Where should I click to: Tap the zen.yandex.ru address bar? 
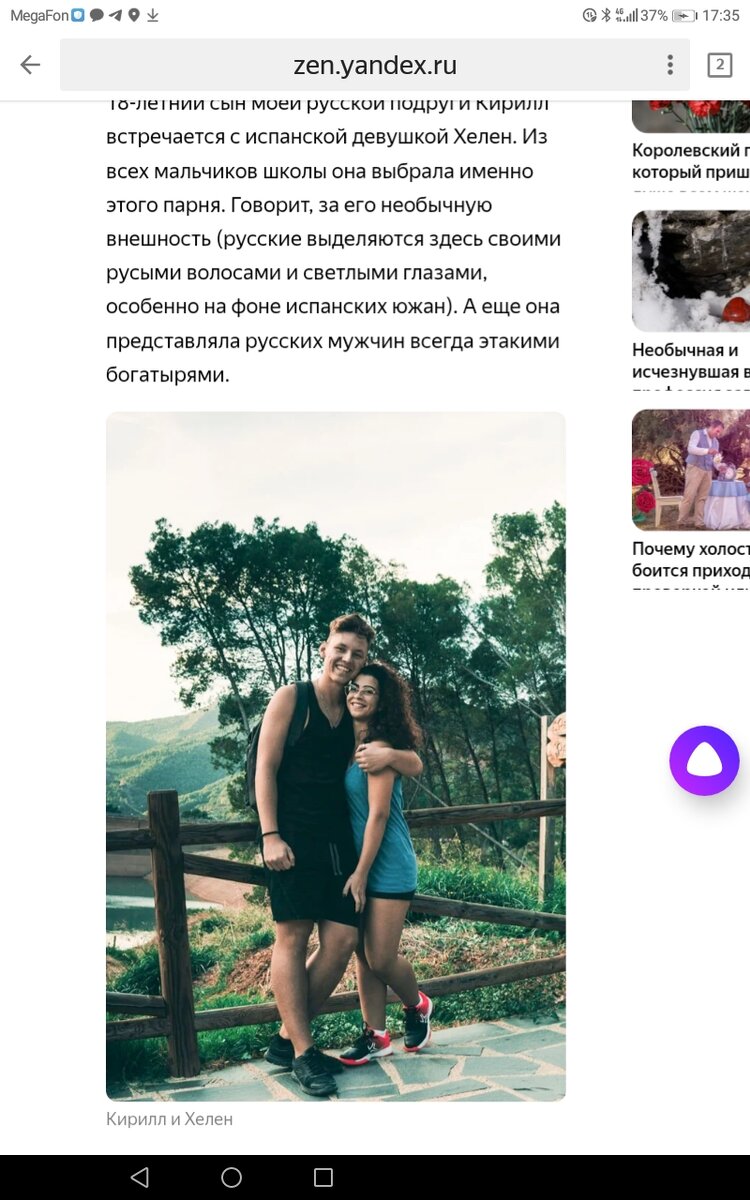[375, 65]
